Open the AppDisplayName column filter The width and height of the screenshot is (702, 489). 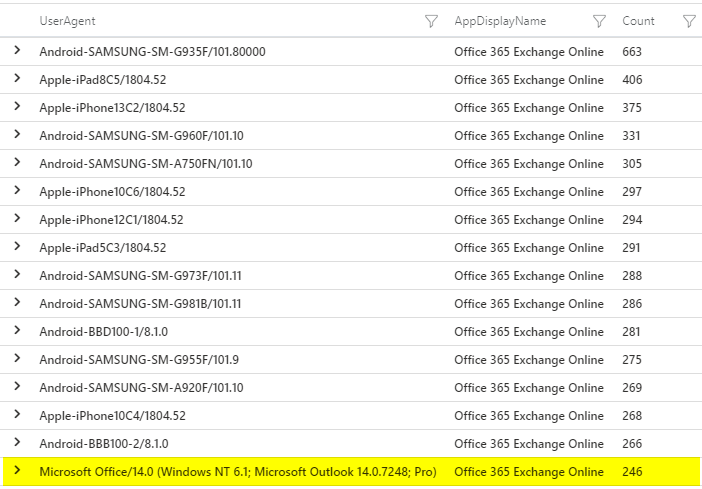(599, 21)
